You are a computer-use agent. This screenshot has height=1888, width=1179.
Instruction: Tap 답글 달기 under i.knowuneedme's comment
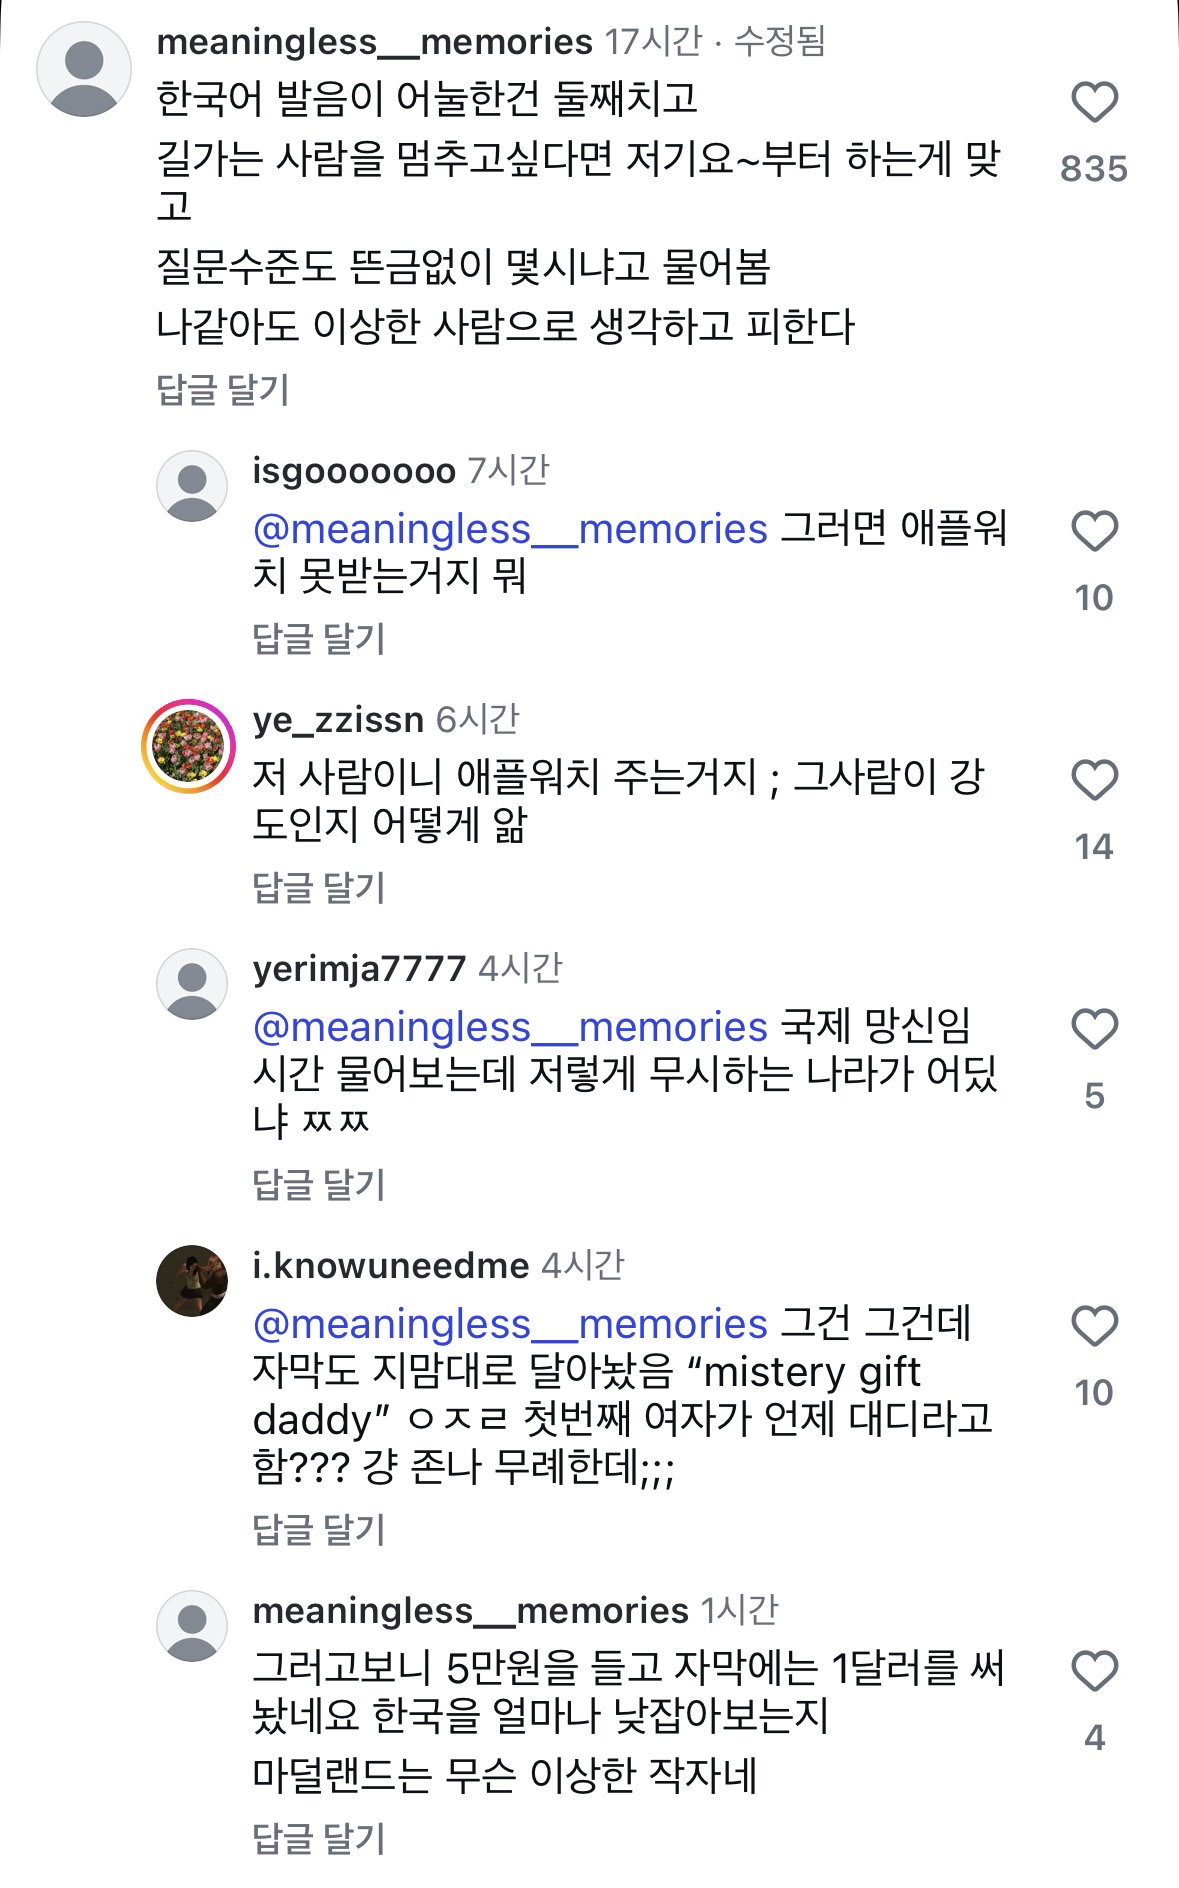(319, 1529)
